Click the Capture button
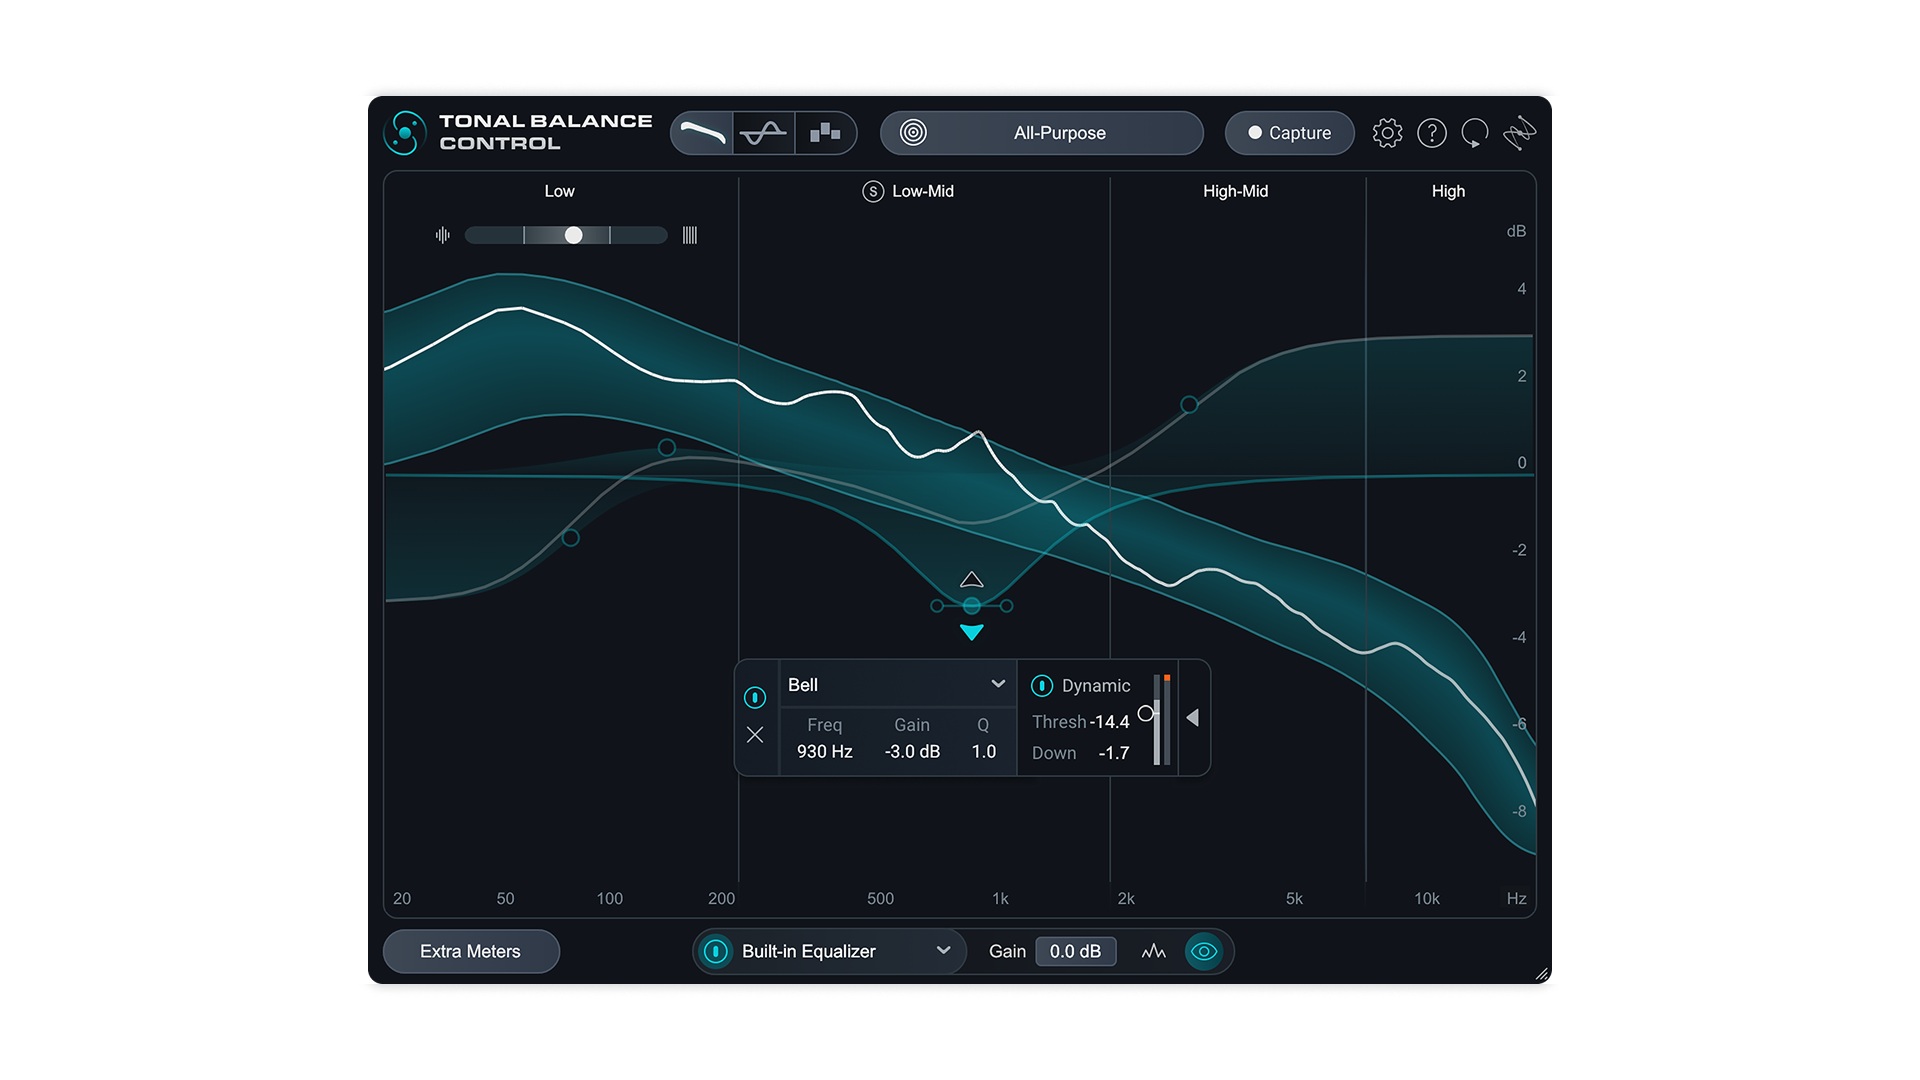Viewport: 1920px width, 1080px height. [x=1289, y=133]
